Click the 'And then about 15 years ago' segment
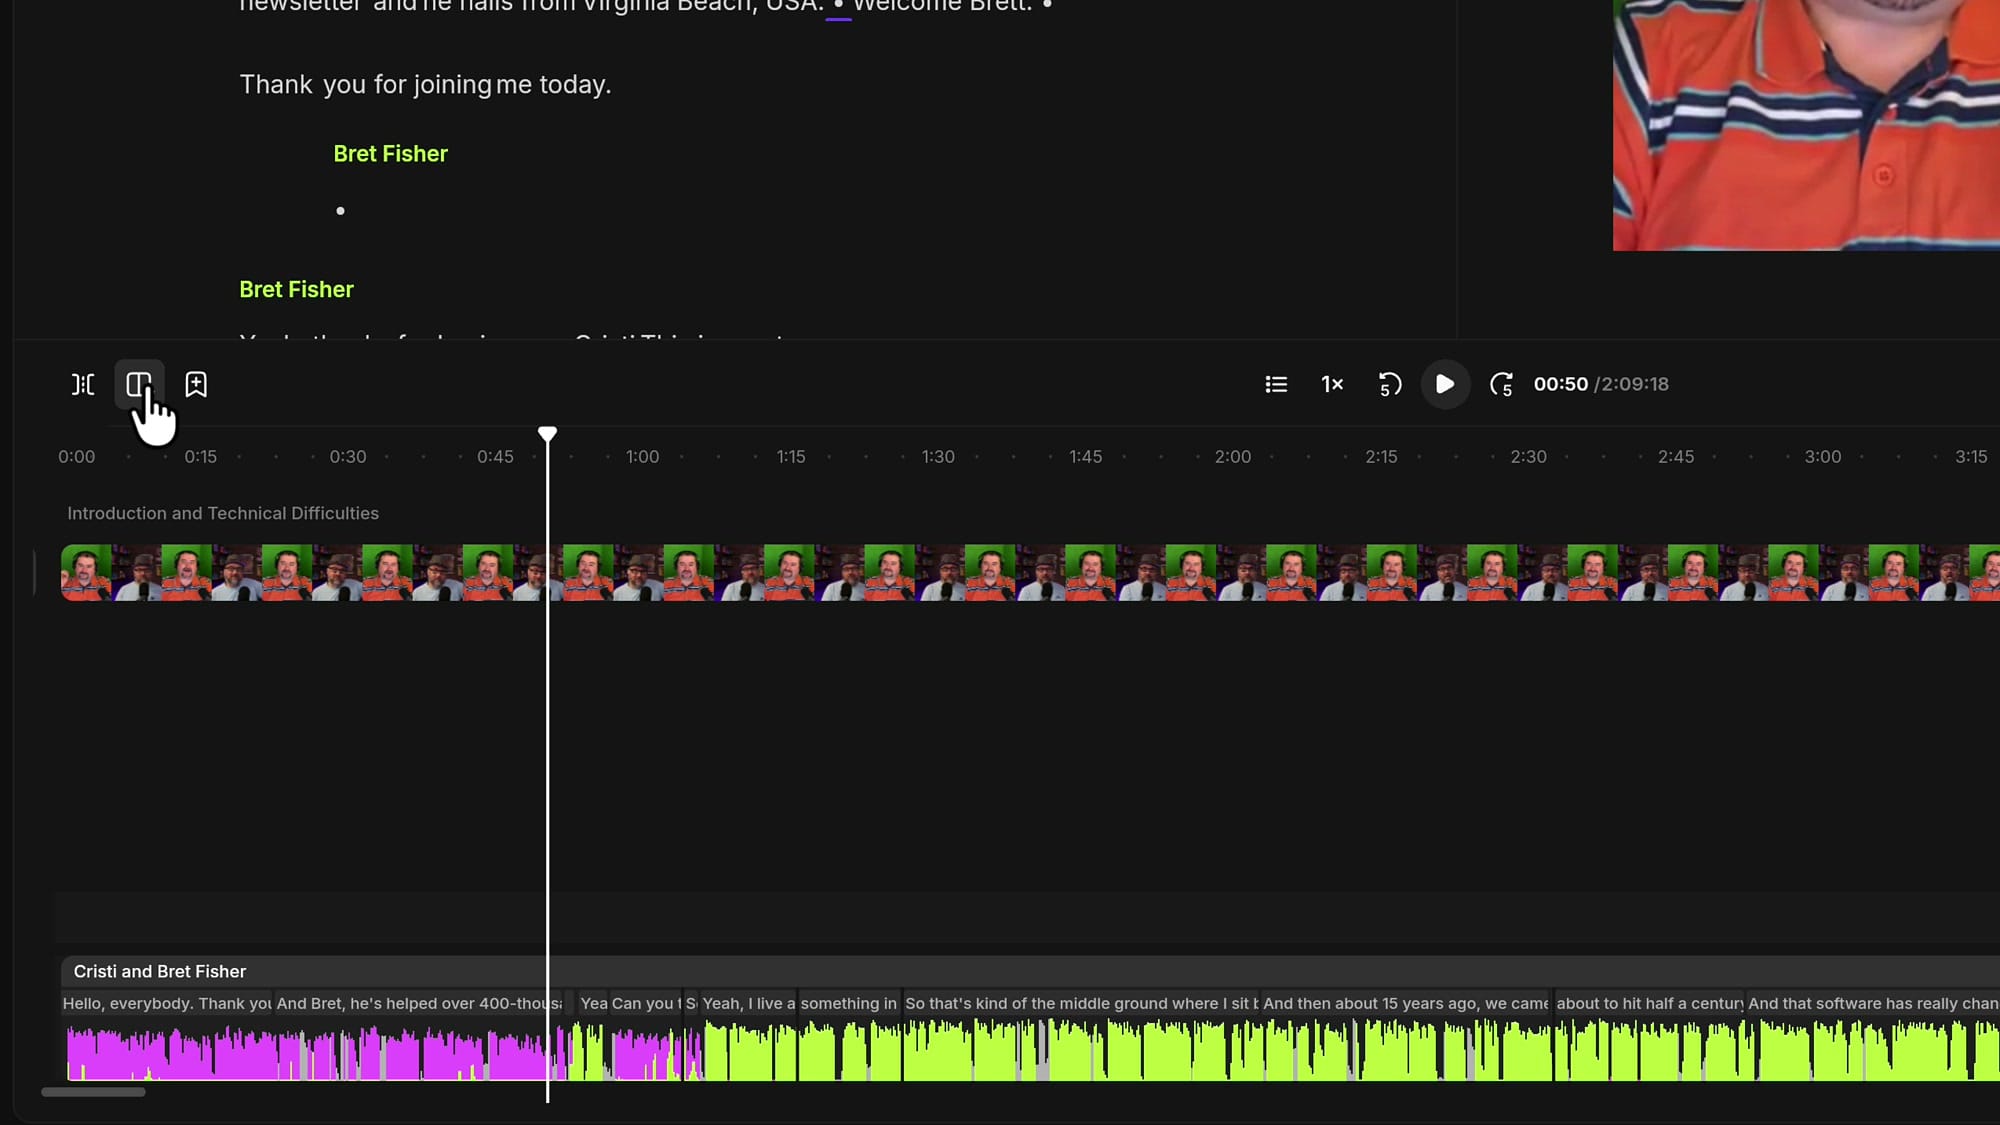This screenshot has width=2000, height=1125. (x=1406, y=1003)
